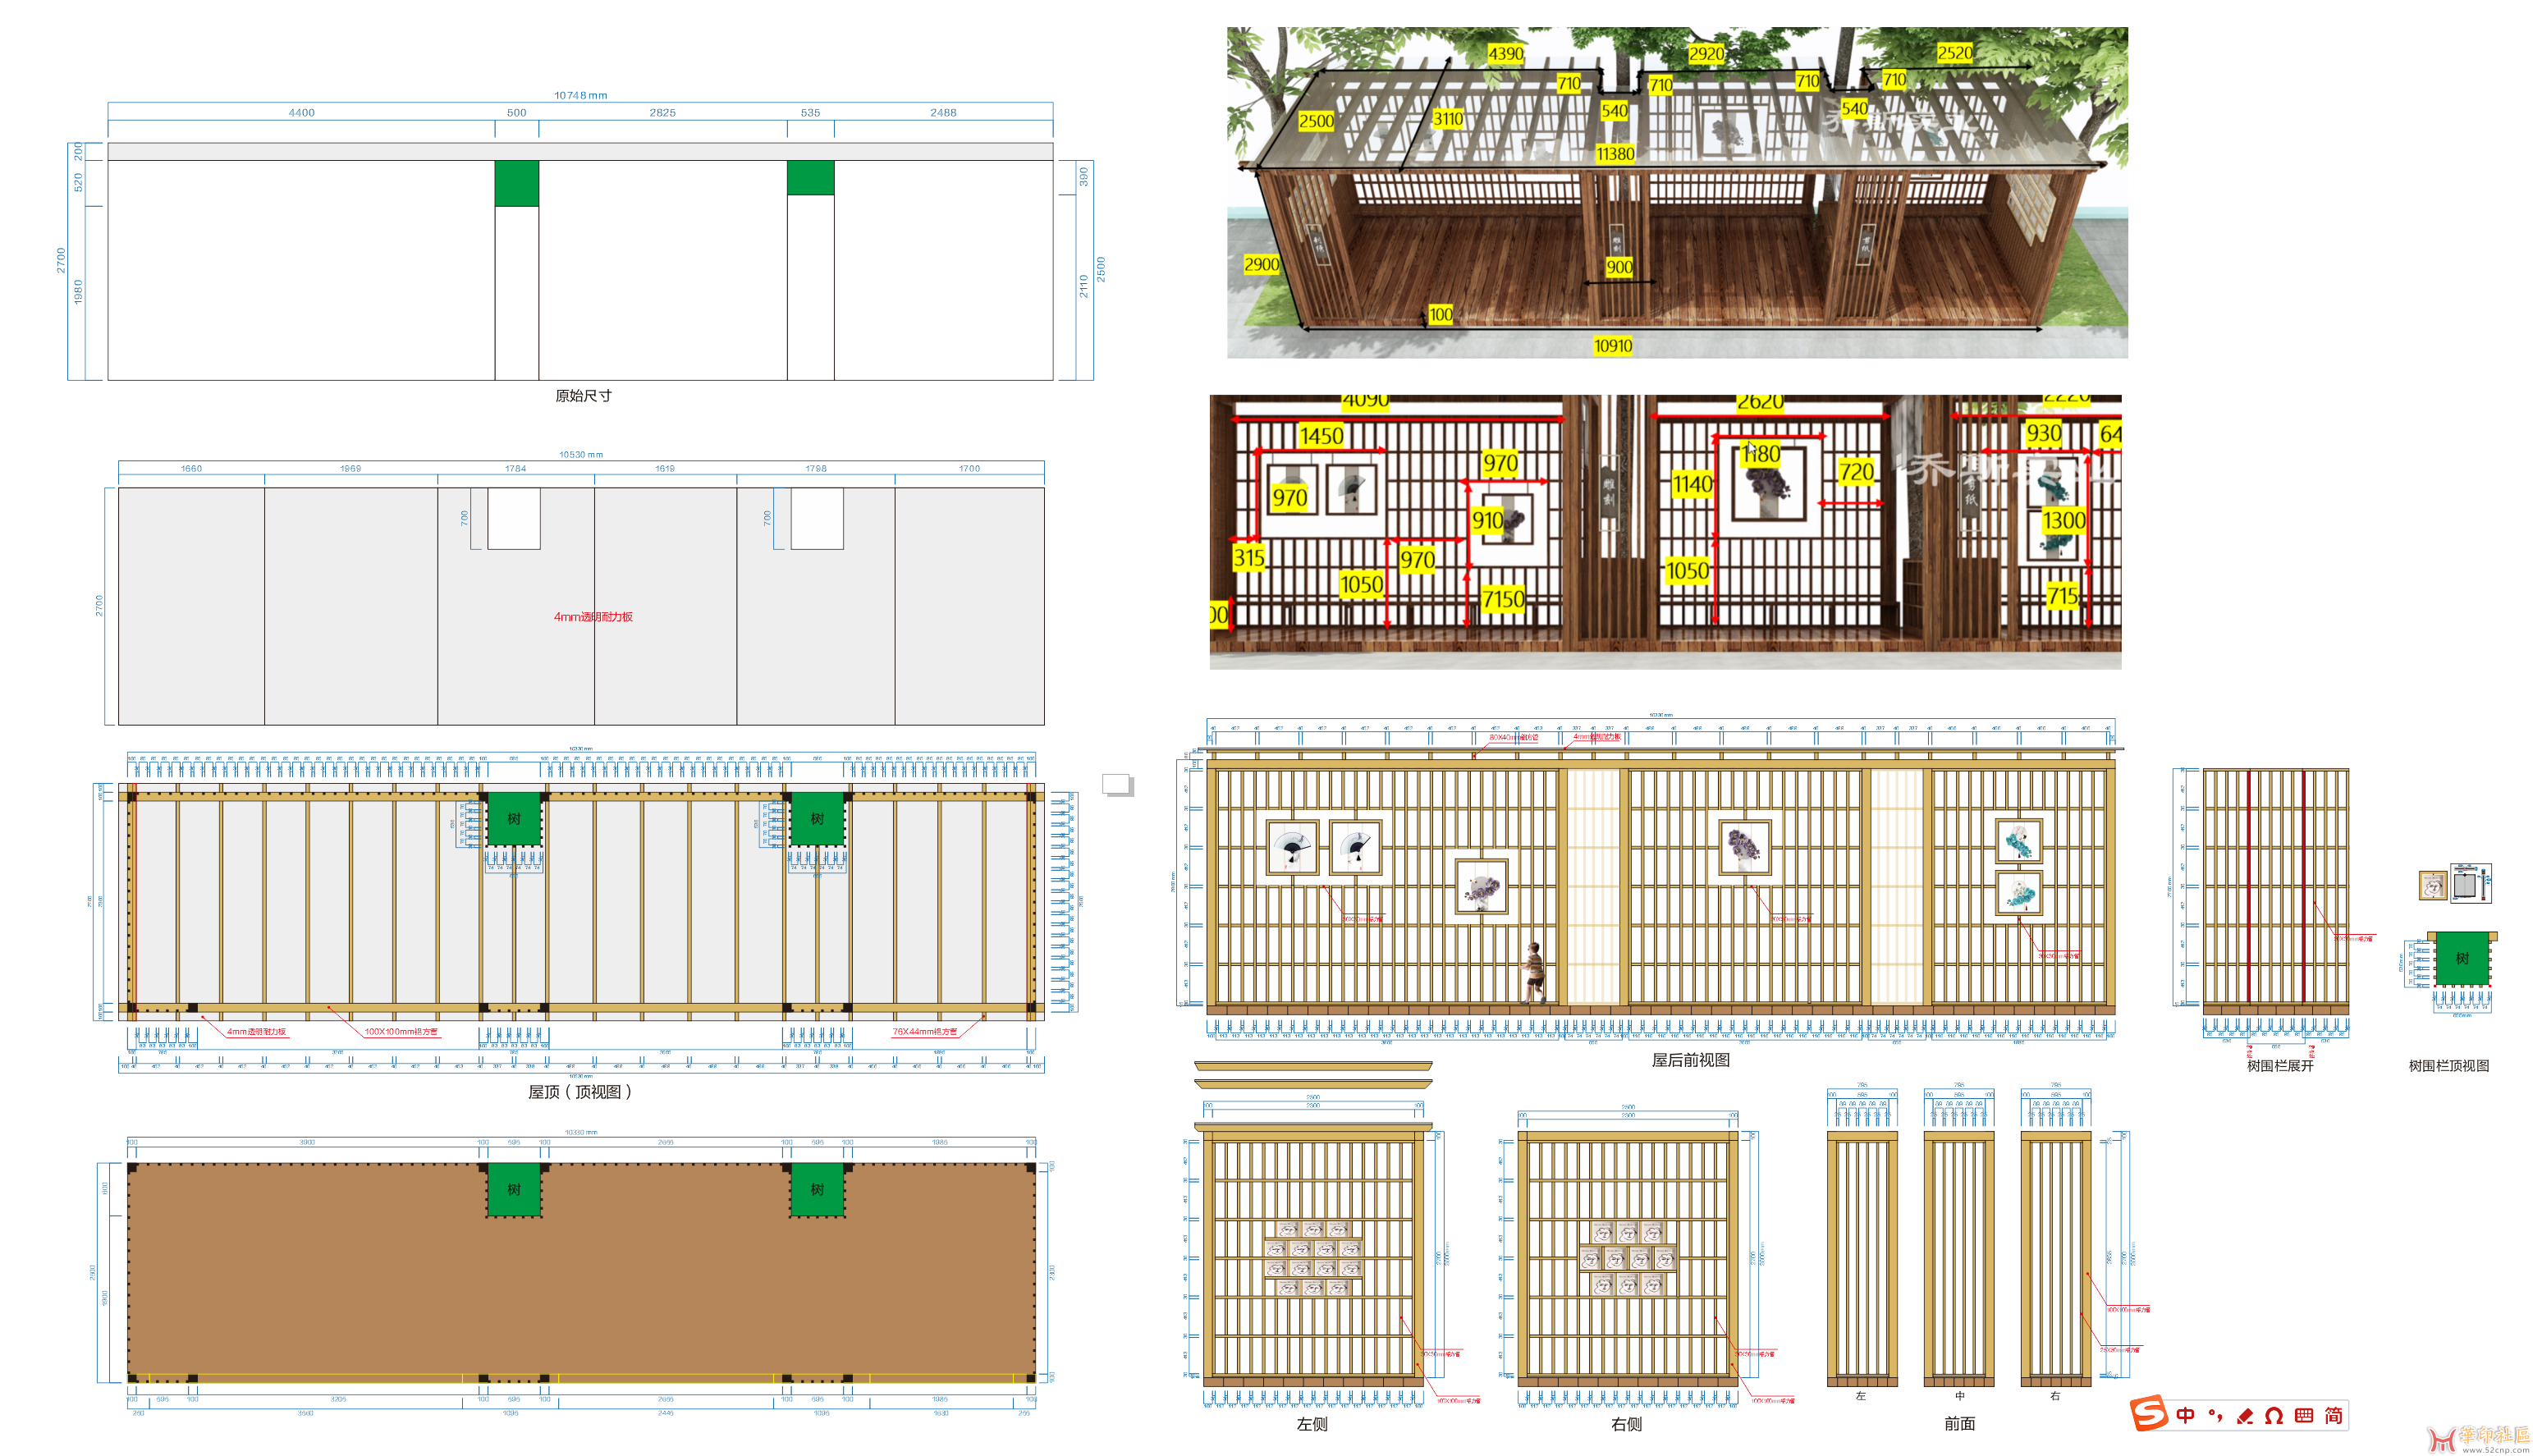Screen dimensions: 2533x1456
Task: Open handwriting input via the pen icon
Action: click(x=2245, y=1416)
